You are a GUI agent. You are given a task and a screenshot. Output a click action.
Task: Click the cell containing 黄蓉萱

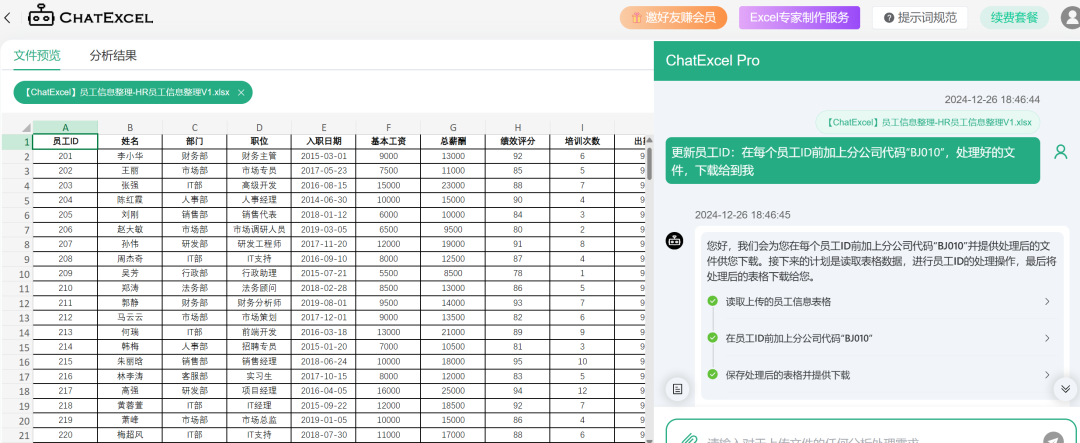129,405
